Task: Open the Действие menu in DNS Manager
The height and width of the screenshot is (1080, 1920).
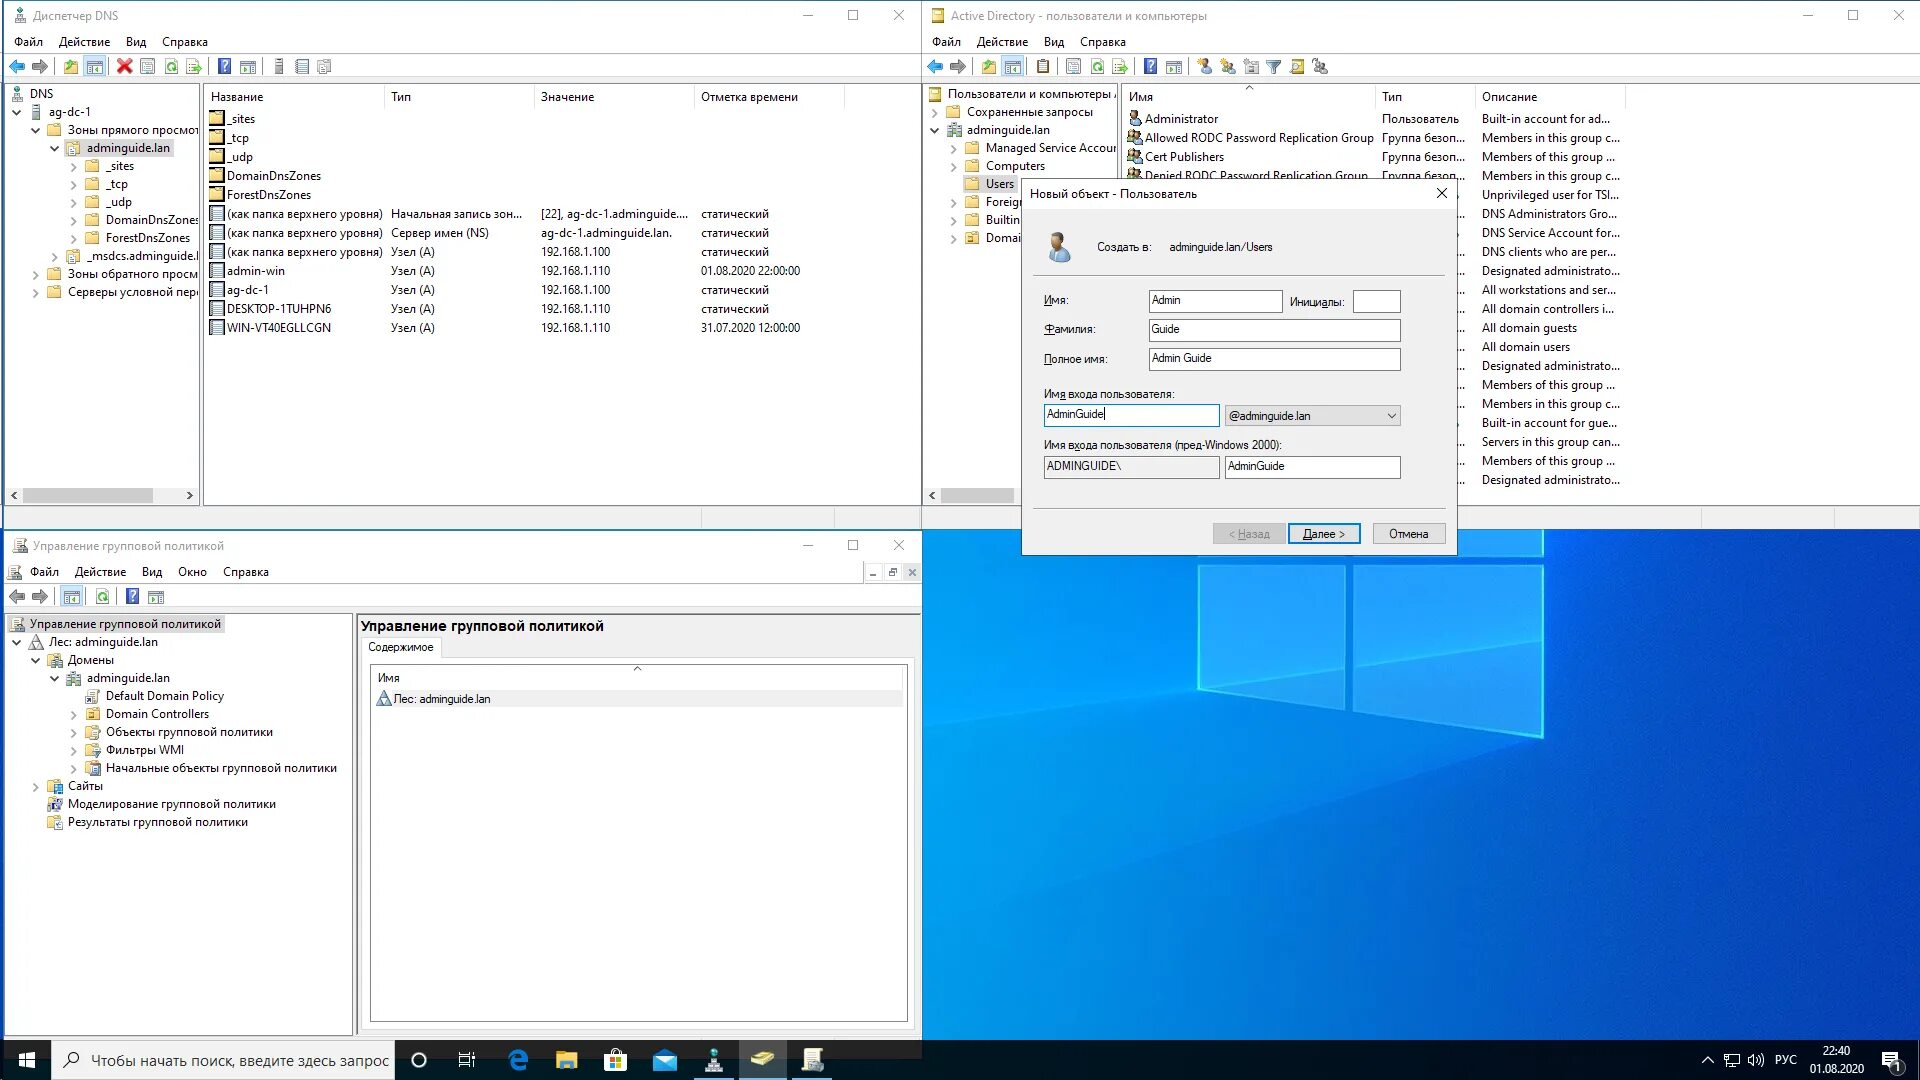Action: (84, 42)
